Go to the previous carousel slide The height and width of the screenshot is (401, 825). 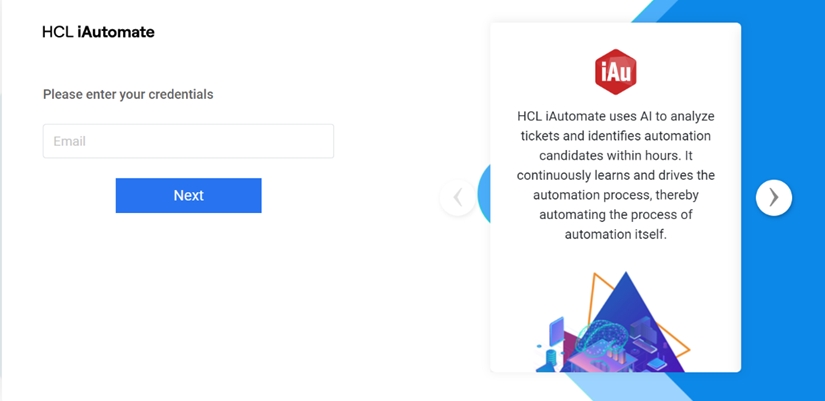click(457, 197)
